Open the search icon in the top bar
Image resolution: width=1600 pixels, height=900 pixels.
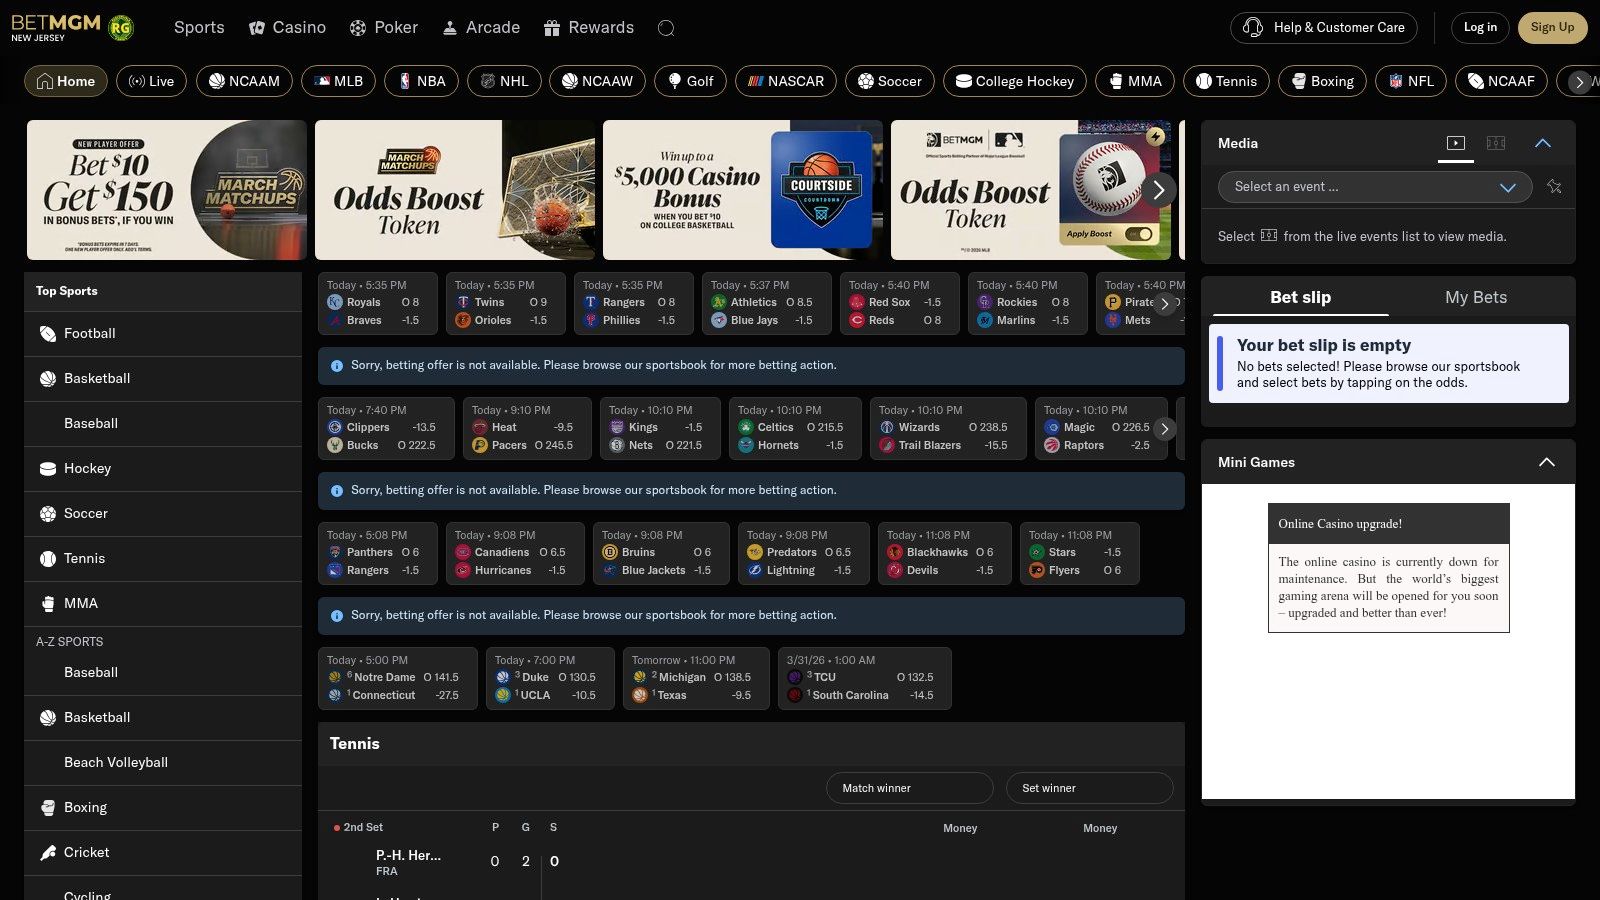pyautogui.click(x=666, y=28)
